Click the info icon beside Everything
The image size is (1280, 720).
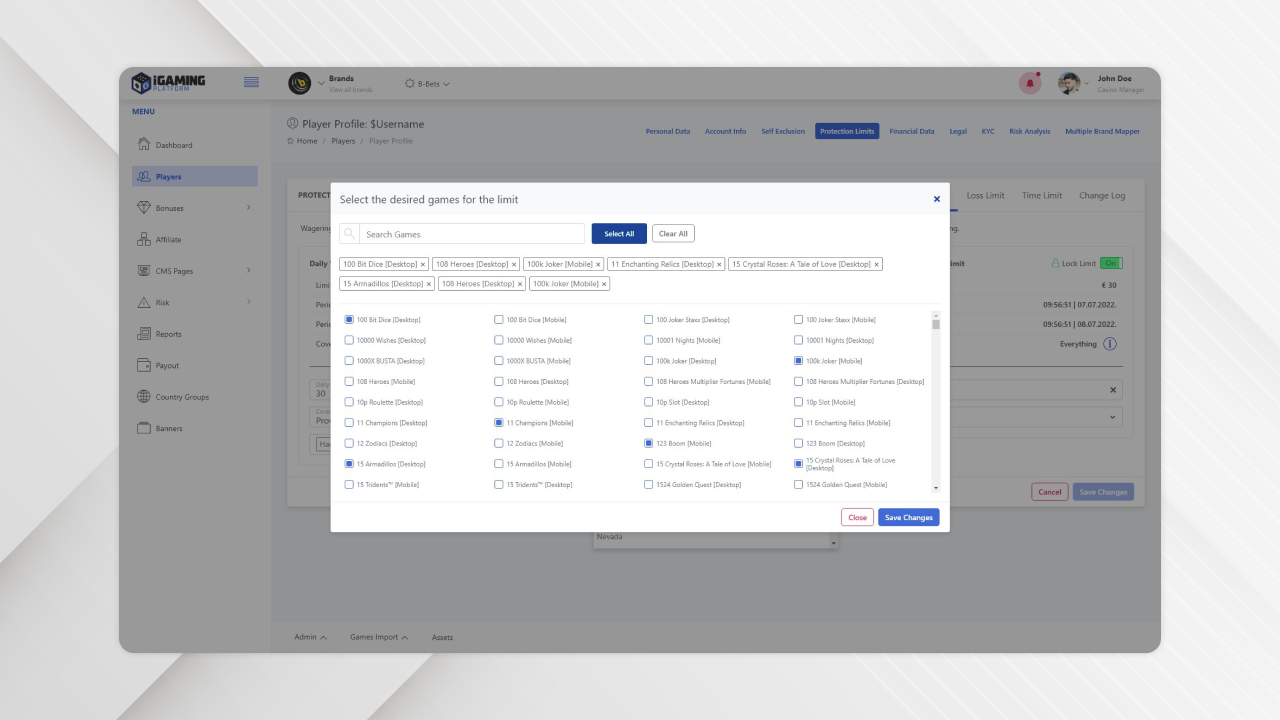(x=1110, y=344)
